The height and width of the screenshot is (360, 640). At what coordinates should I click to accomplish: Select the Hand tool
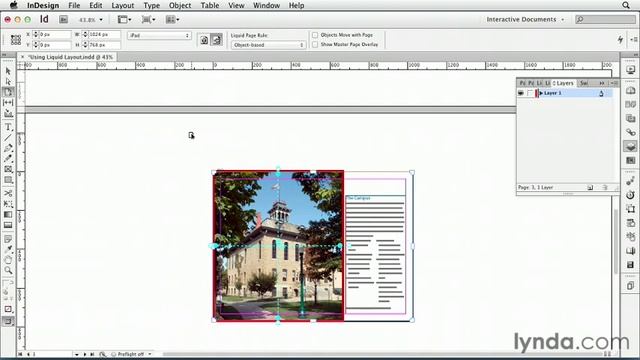[8, 260]
